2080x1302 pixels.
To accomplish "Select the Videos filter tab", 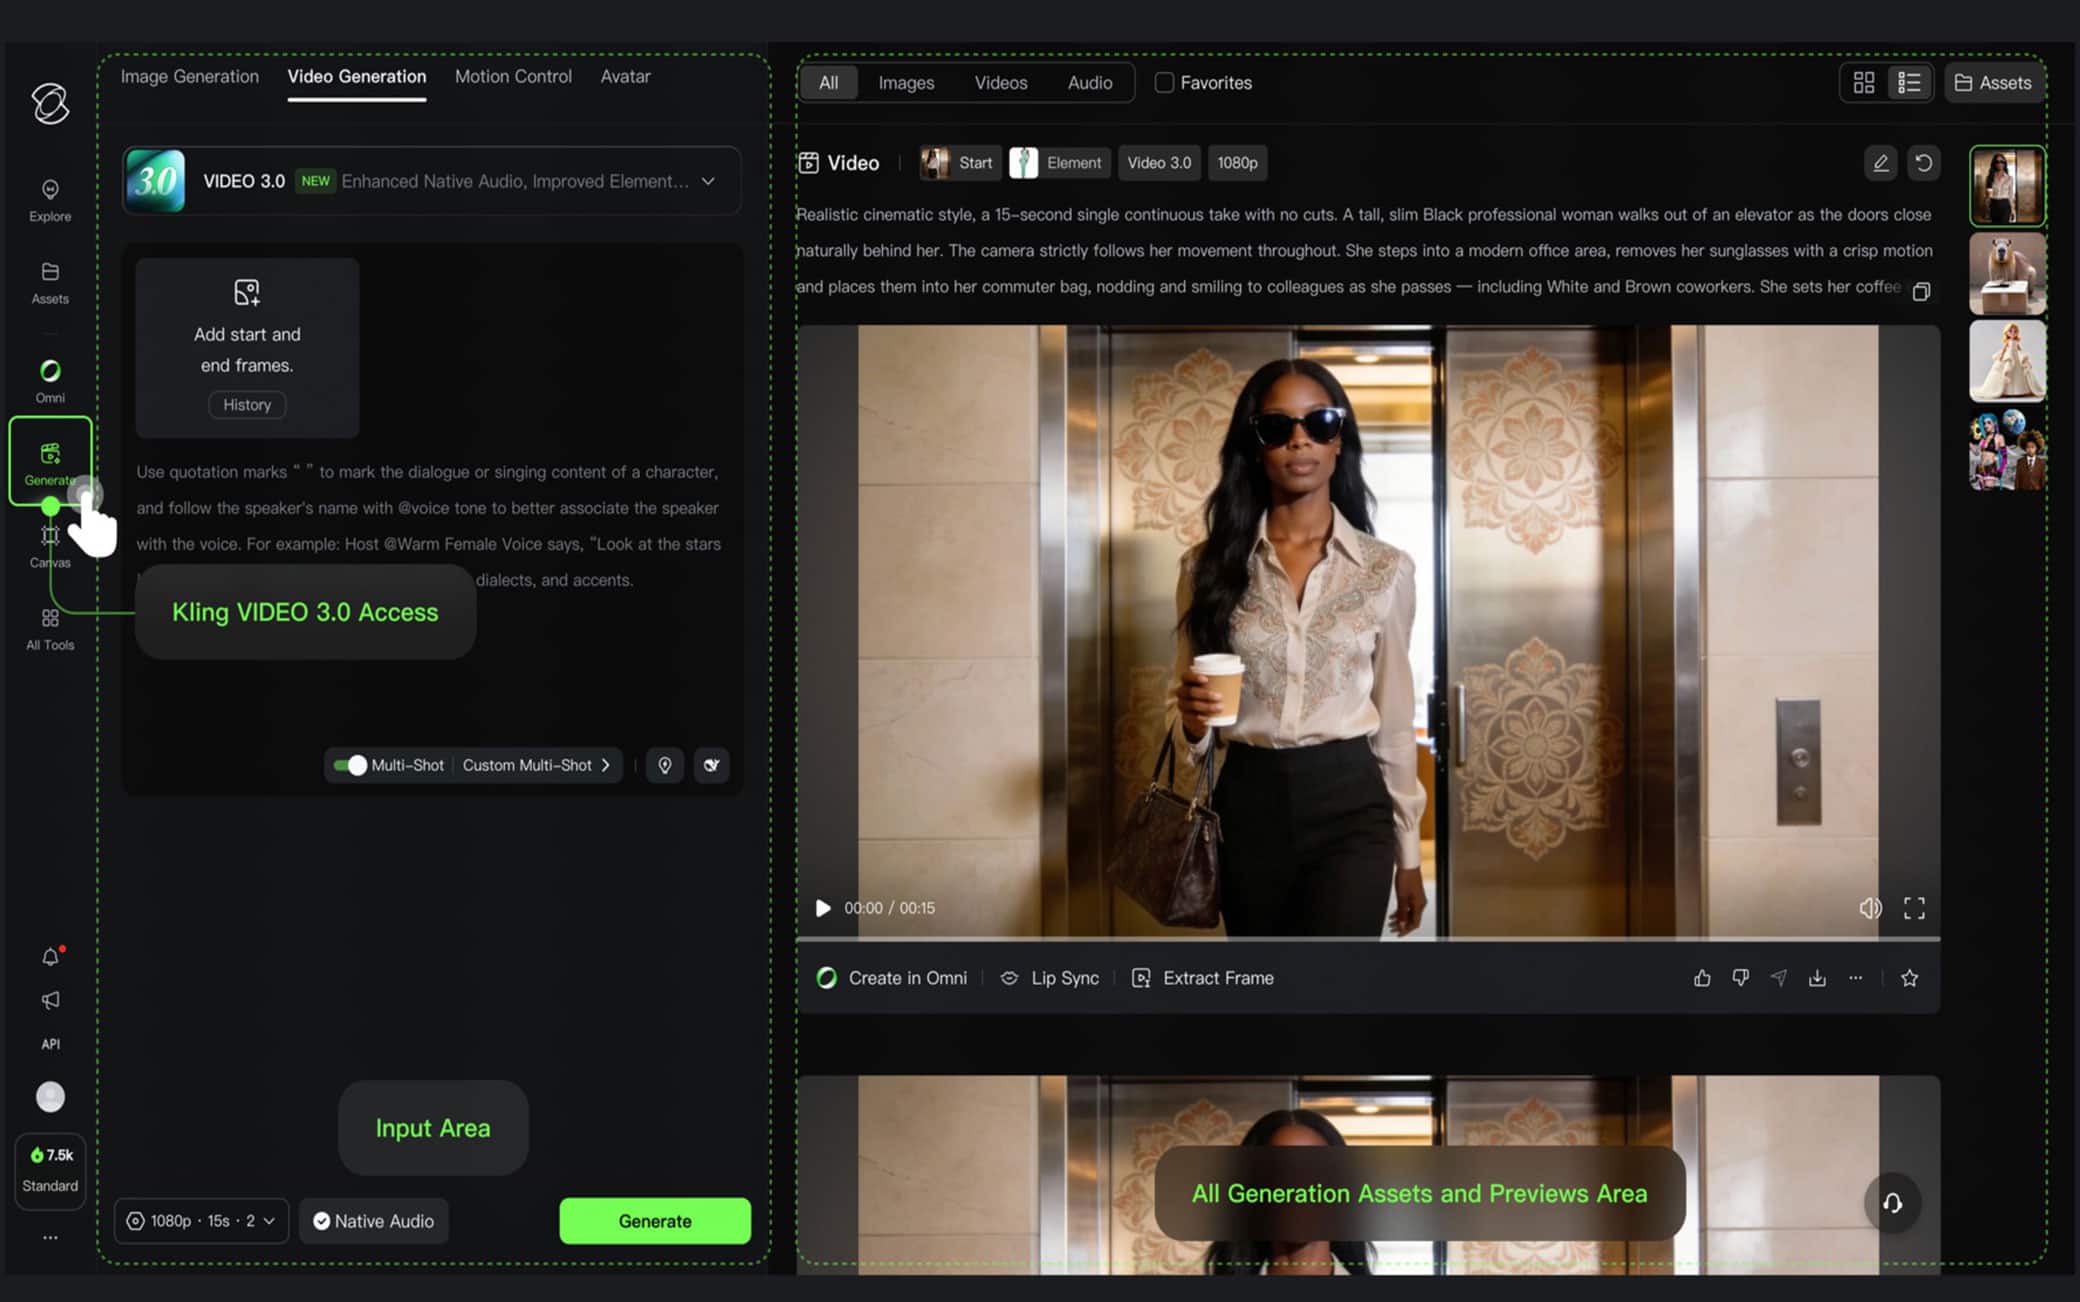I will (1000, 83).
